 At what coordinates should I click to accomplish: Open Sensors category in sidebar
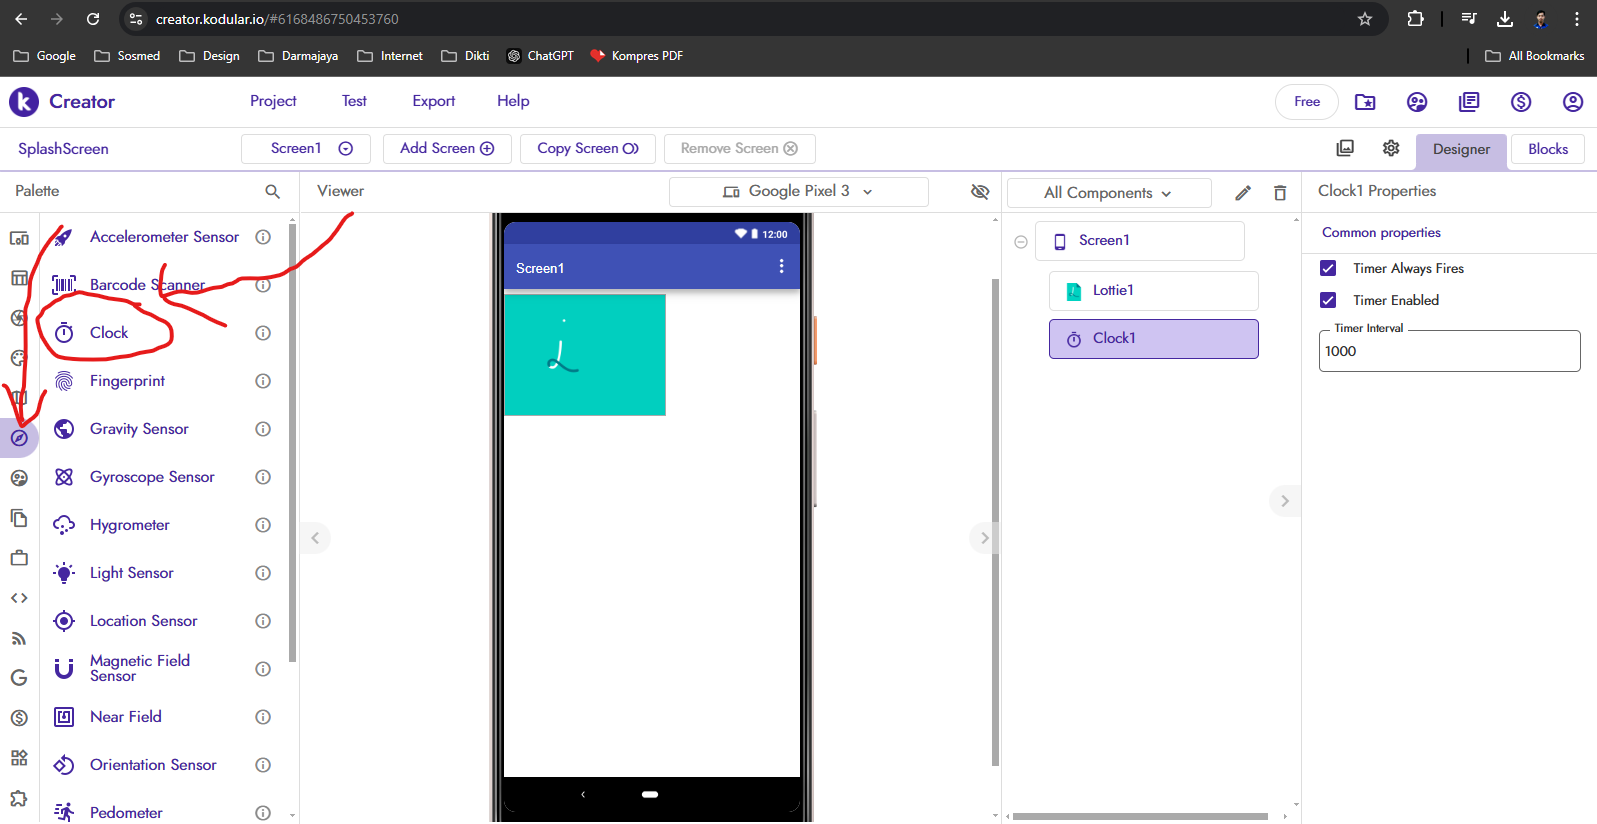click(x=19, y=438)
